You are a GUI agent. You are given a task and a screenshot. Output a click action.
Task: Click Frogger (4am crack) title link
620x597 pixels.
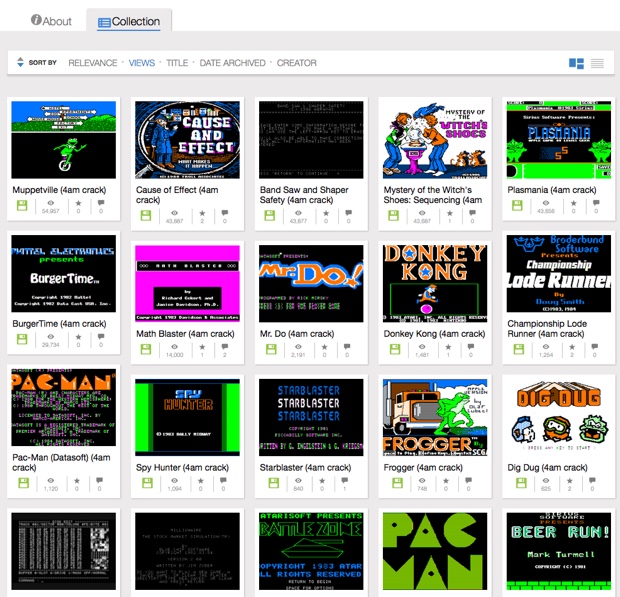pyautogui.click(x=423, y=468)
